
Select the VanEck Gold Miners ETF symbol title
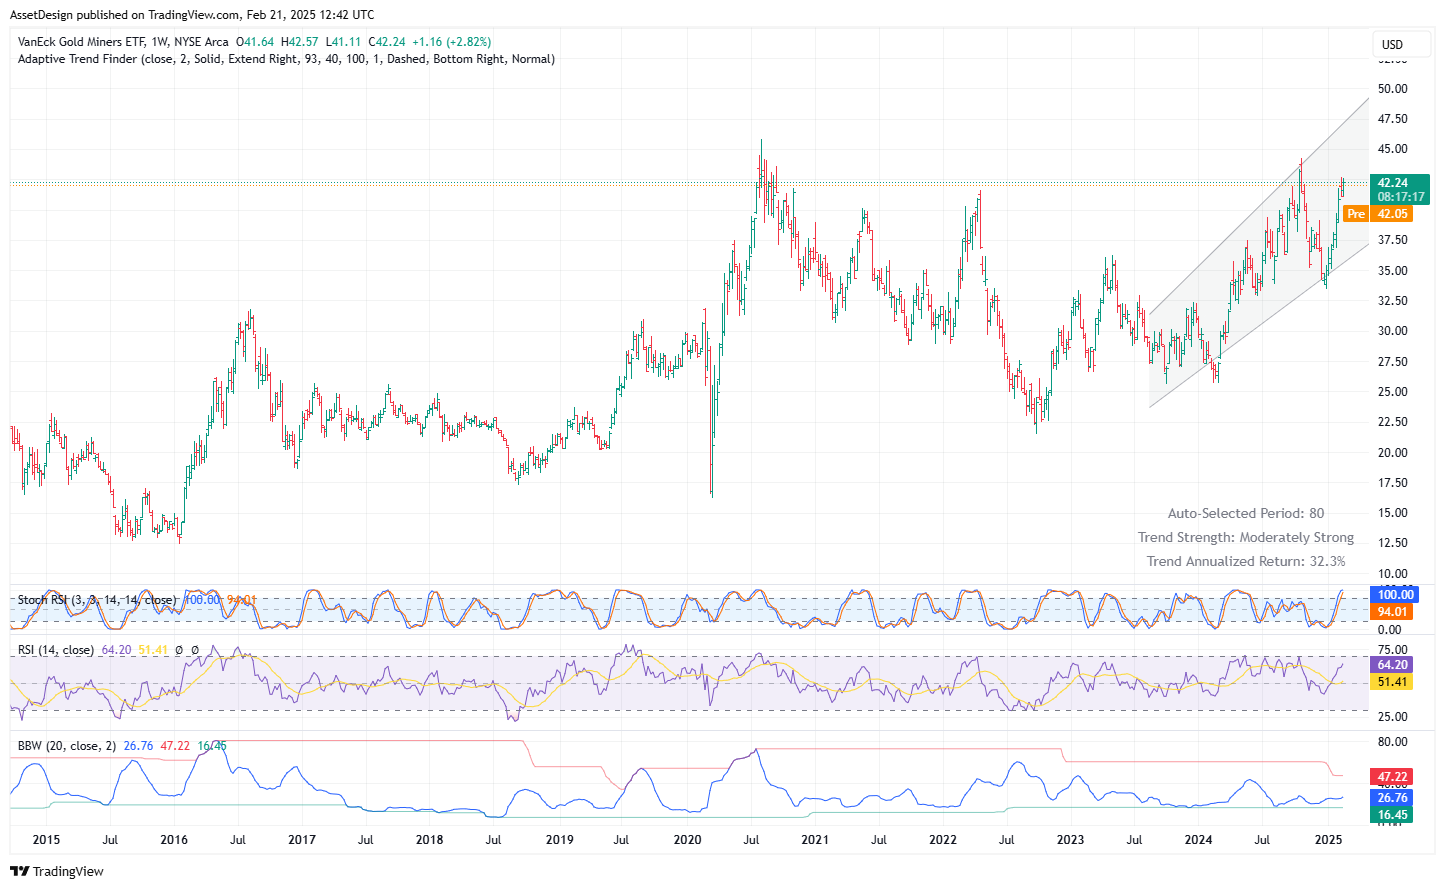pos(81,42)
